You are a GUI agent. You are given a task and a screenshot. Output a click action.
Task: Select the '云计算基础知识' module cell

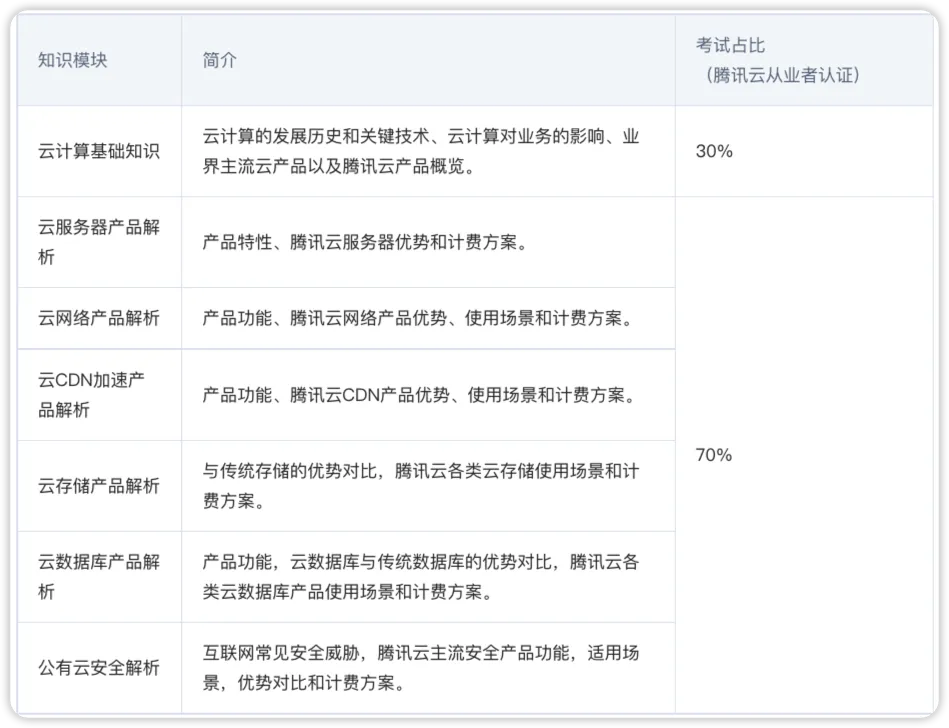click(99, 151)
